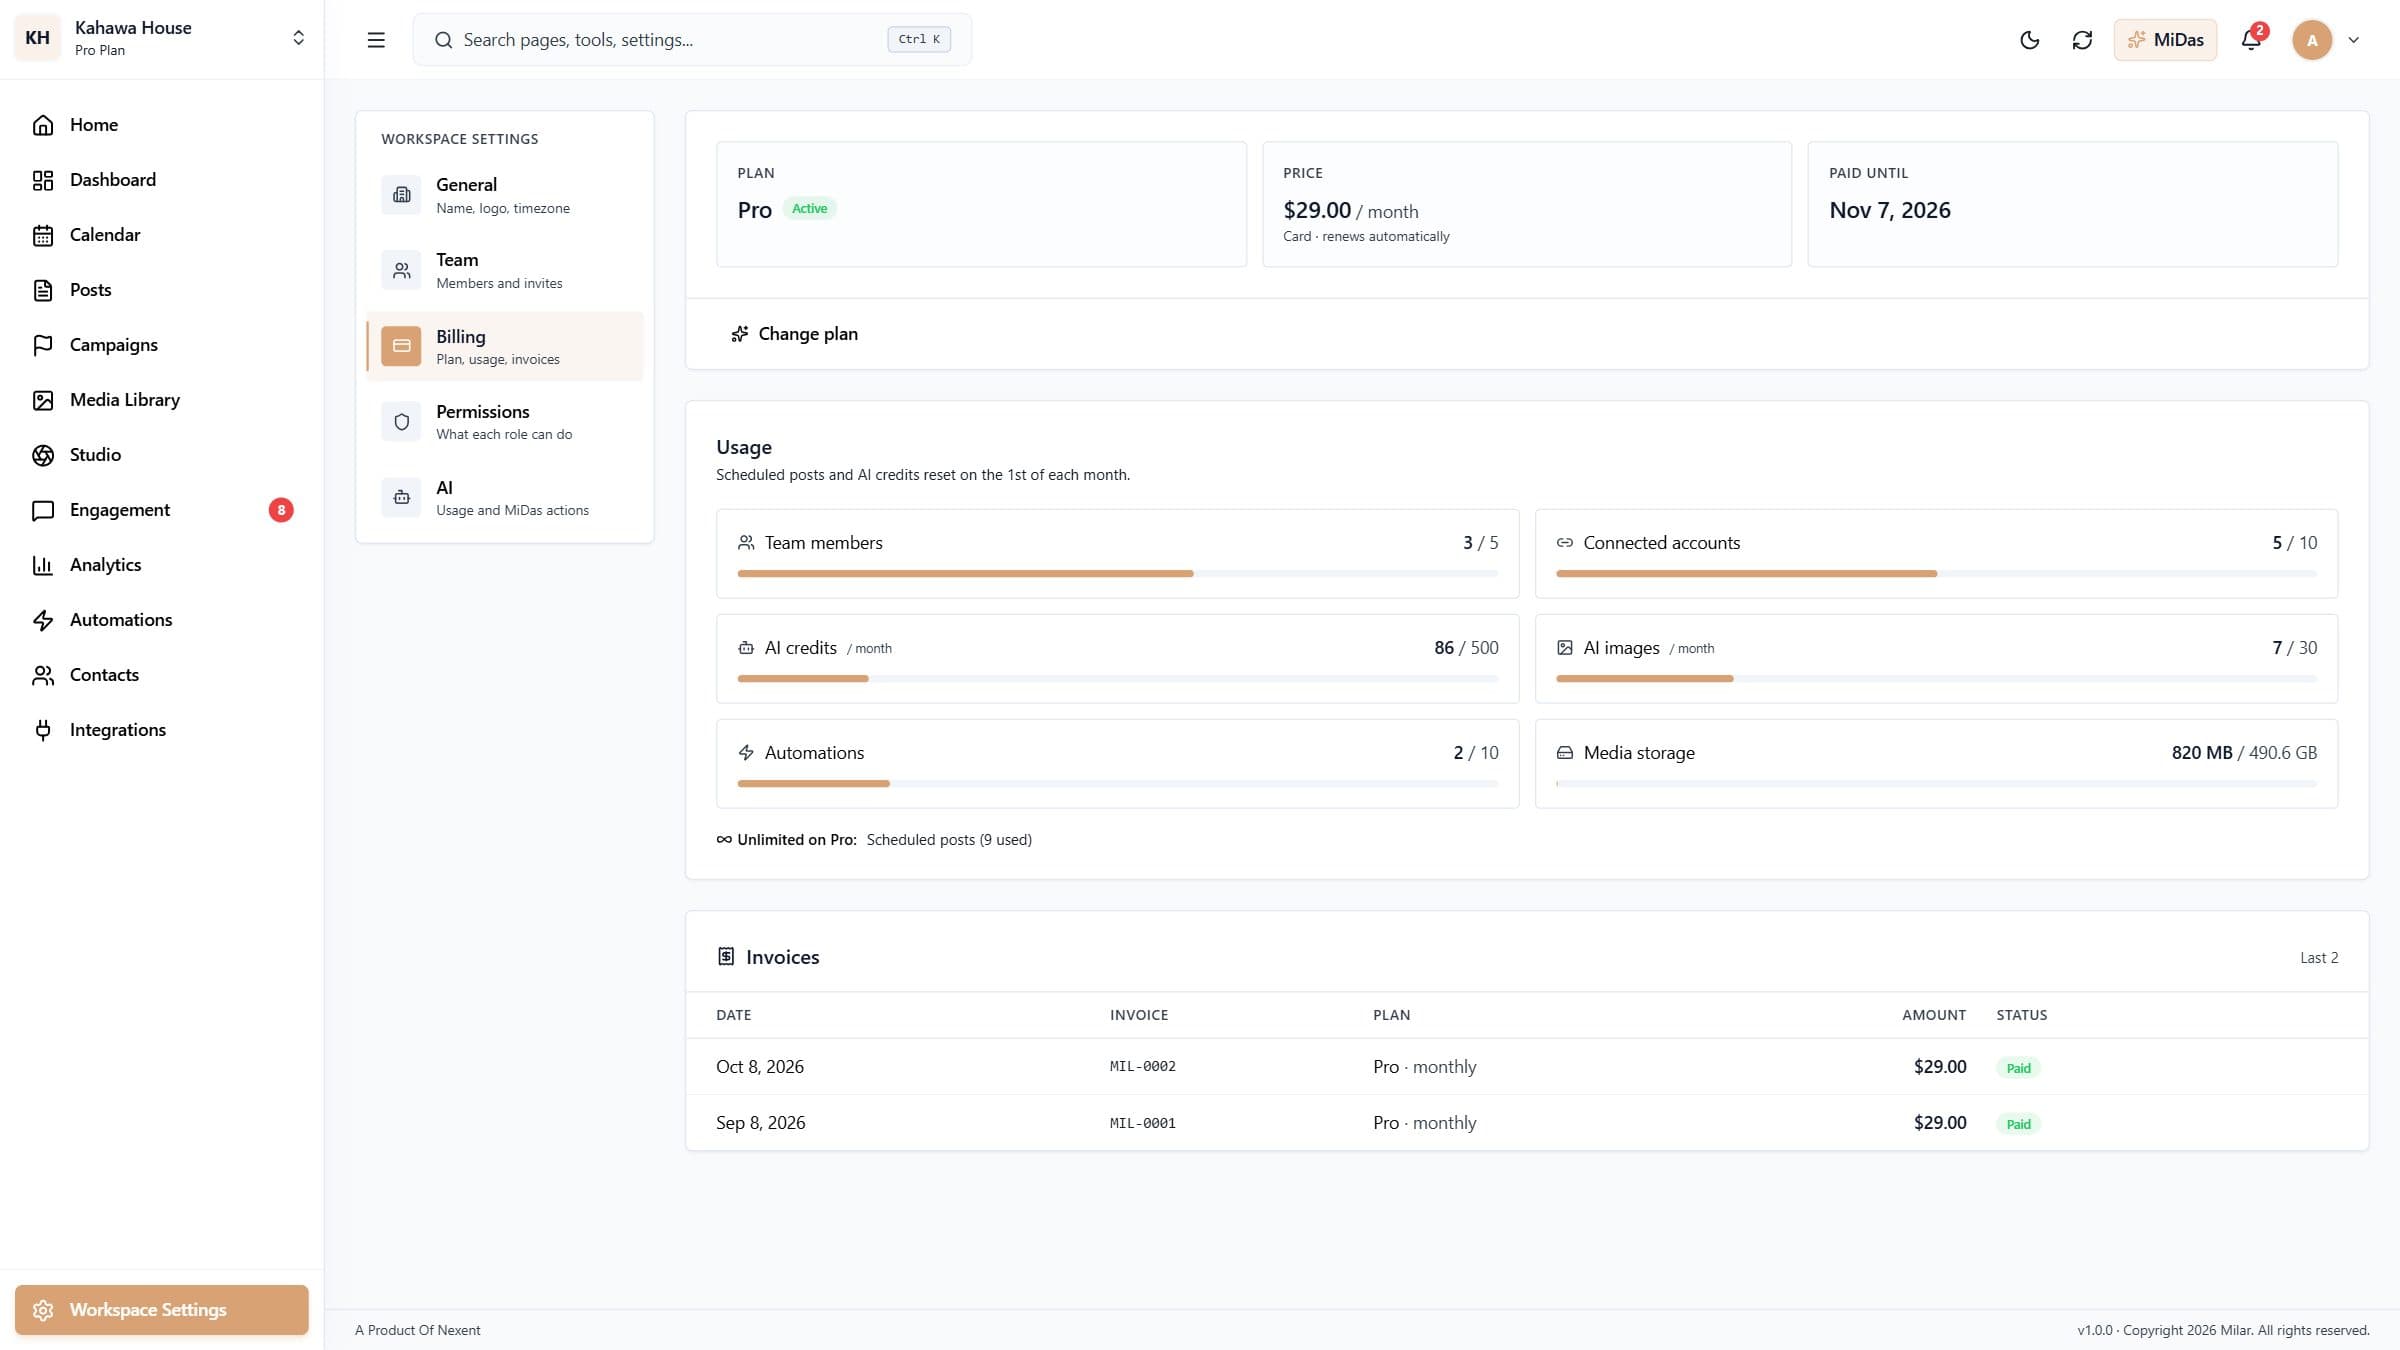2400x1350 pixels.
Task: Click the Team members icon in settings
Action: tap(401, 270)
